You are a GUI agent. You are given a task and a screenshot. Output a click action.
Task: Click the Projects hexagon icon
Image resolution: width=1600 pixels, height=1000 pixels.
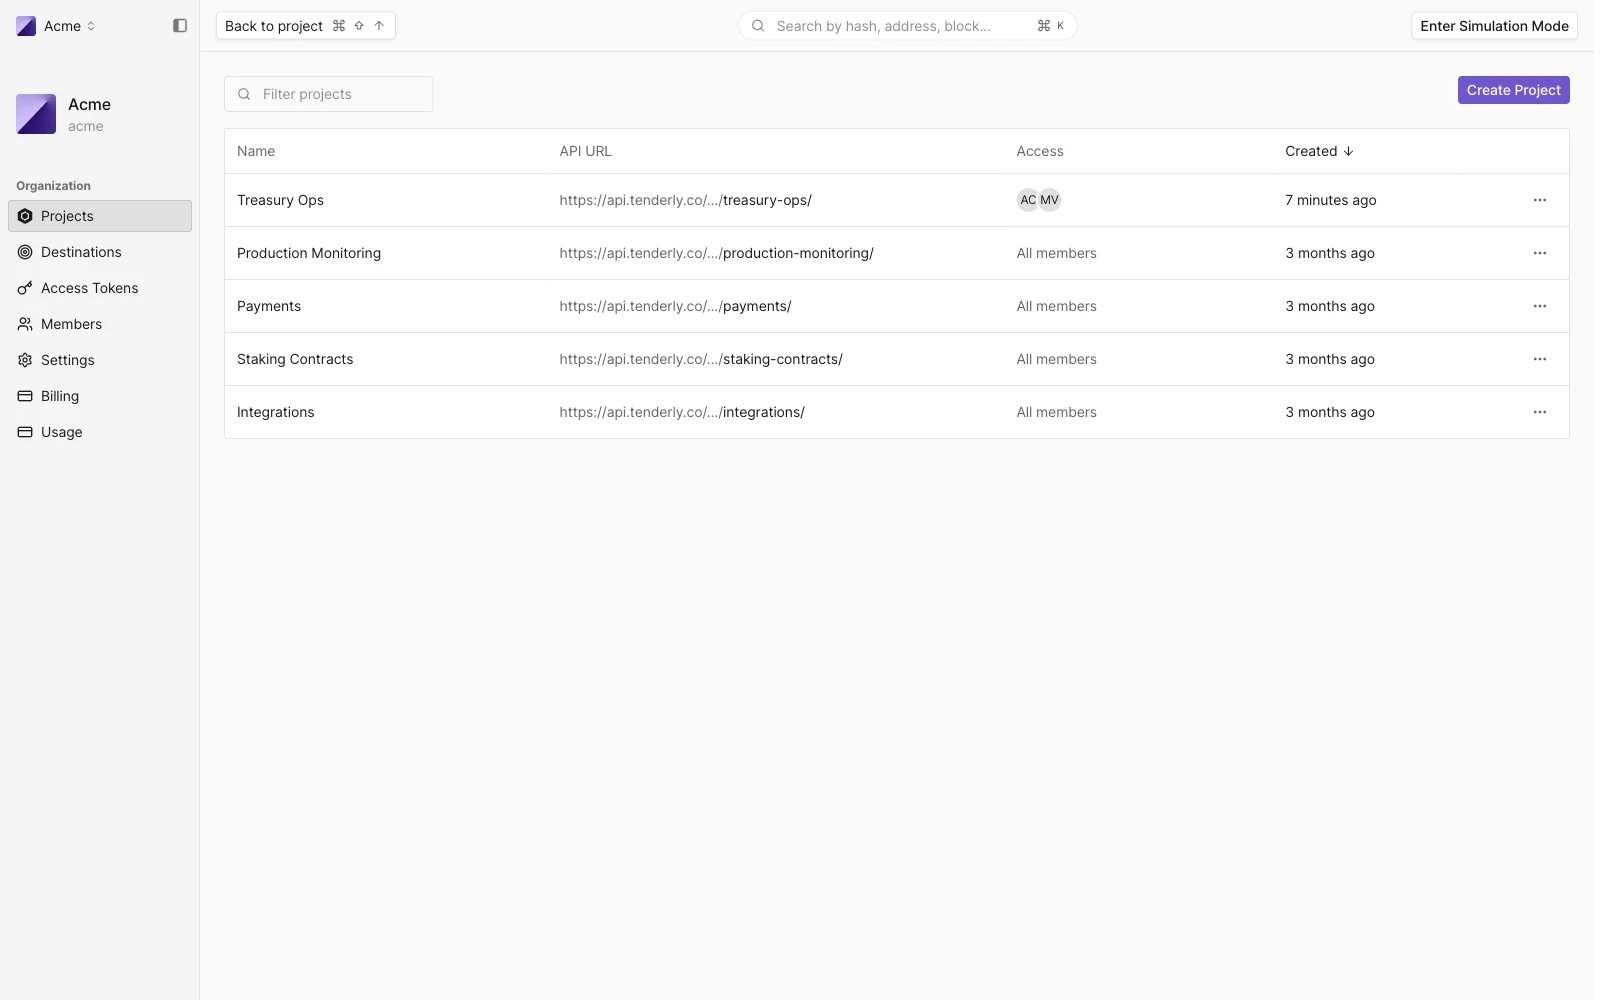pos(25,216)
